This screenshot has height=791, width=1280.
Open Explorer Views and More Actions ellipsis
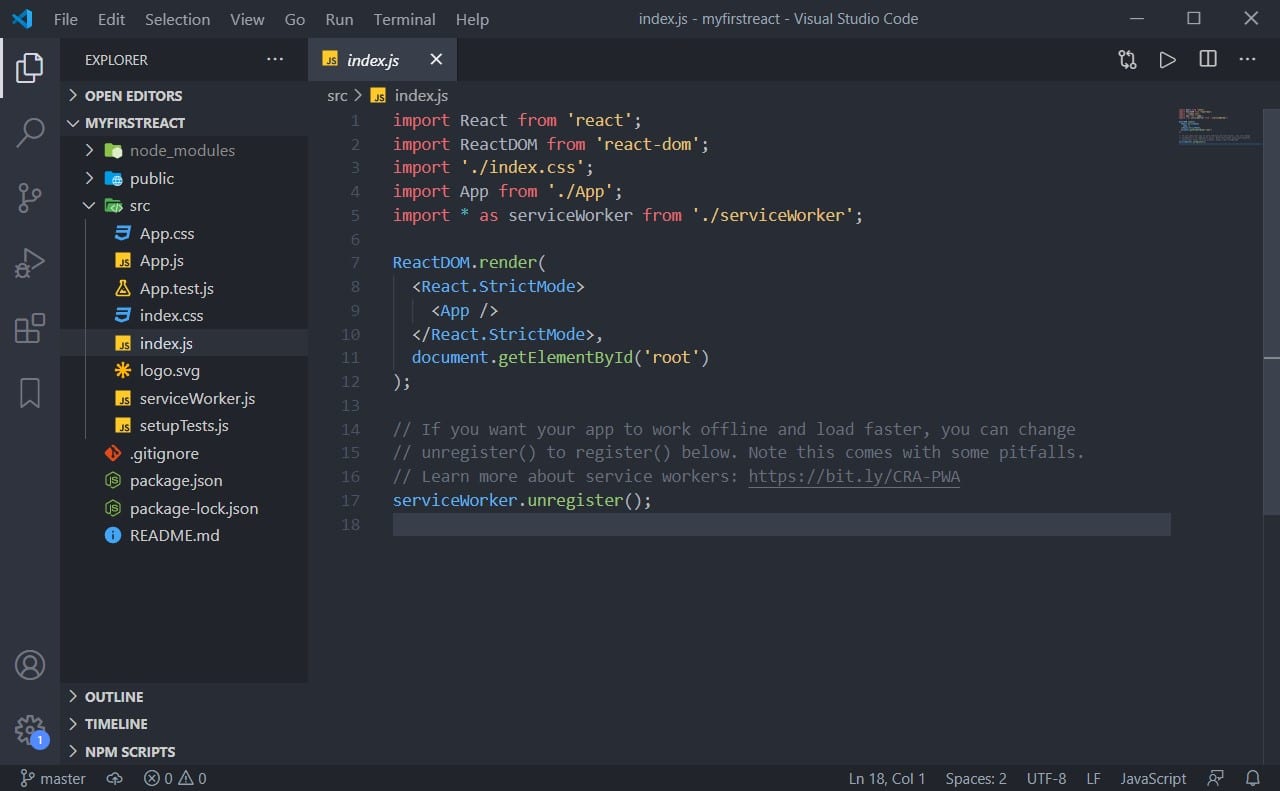(275, 60)
